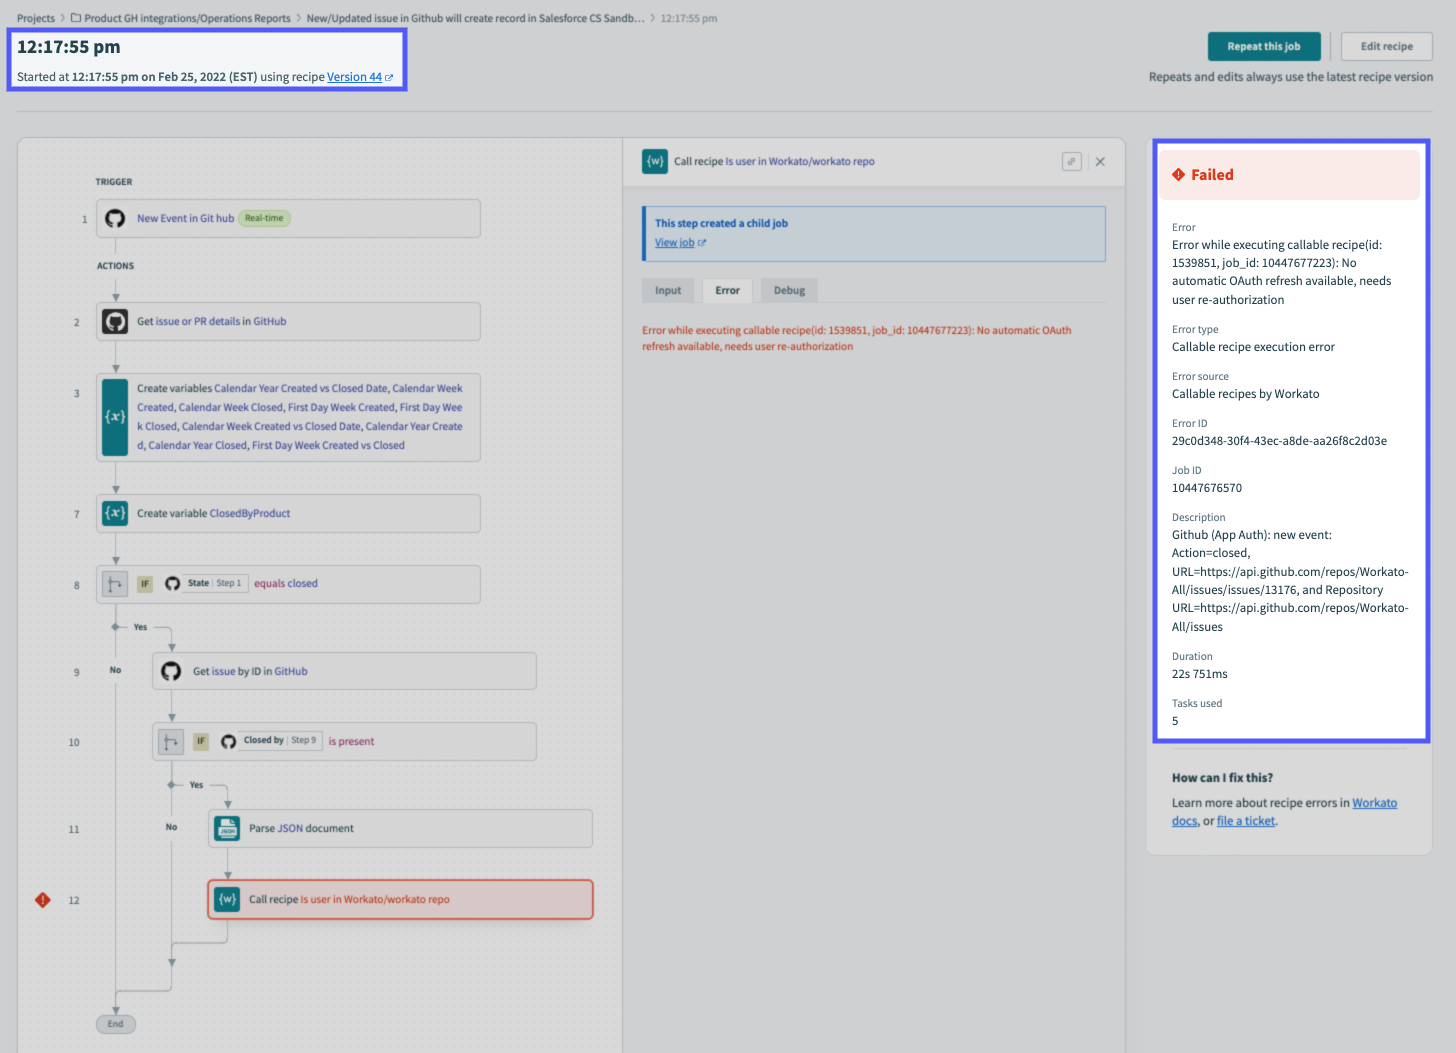The height and width of the screenshot is (1053, 1456).
Task: Select the variables icon on step 3
Action: 115,417
